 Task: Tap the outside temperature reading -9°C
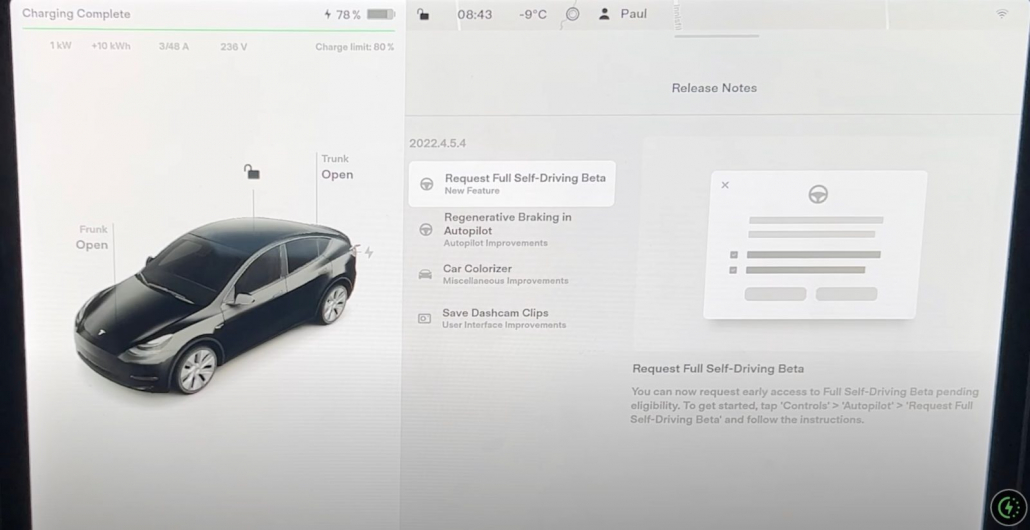click(x=533, y=14)
